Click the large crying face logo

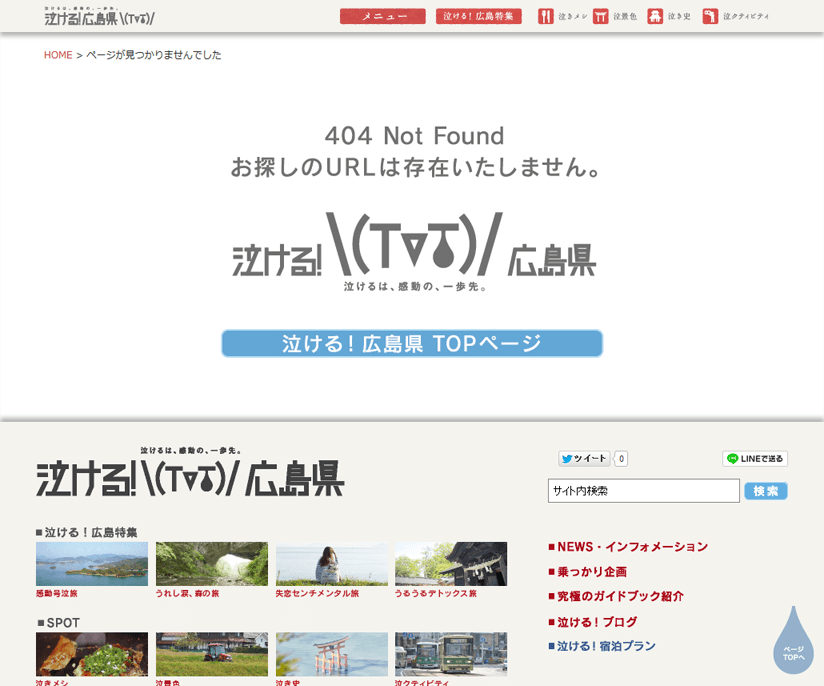pos(414,252)
